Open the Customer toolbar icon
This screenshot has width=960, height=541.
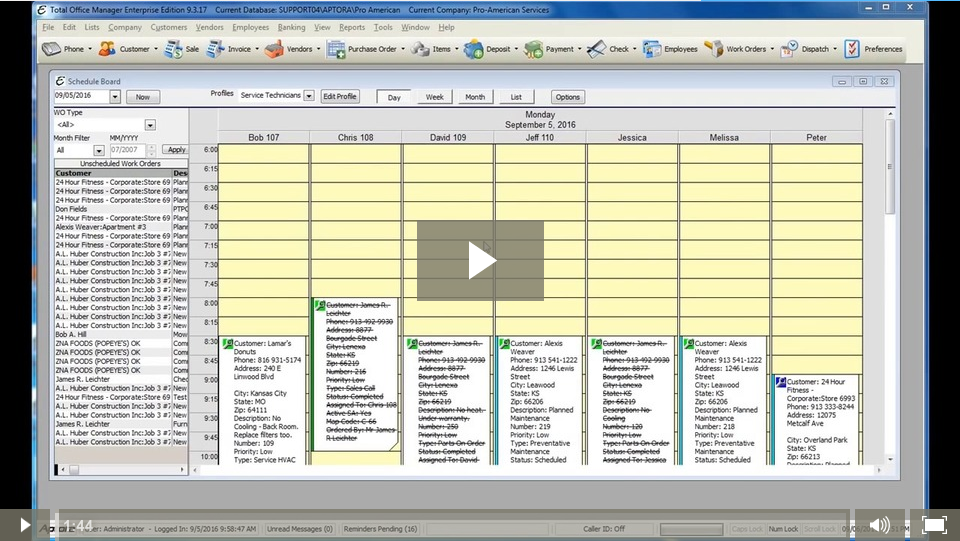tap(107, 49)
